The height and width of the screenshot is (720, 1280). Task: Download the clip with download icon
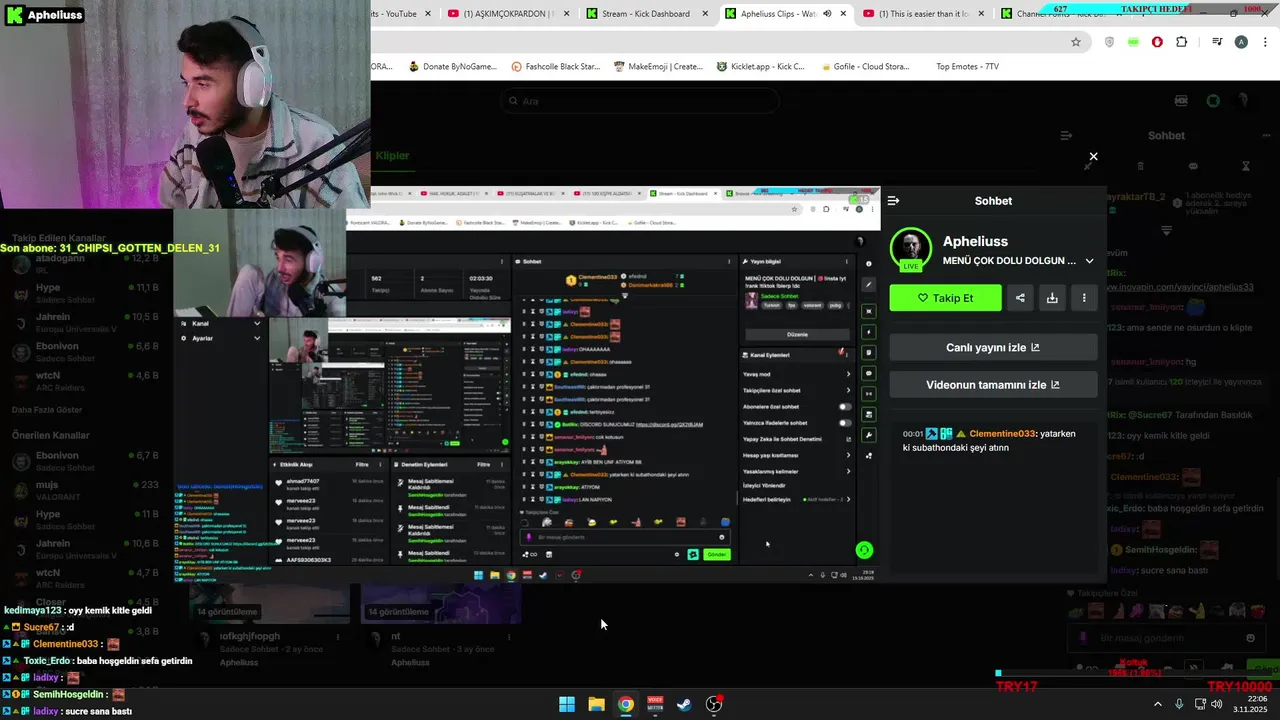point(1052,298)
